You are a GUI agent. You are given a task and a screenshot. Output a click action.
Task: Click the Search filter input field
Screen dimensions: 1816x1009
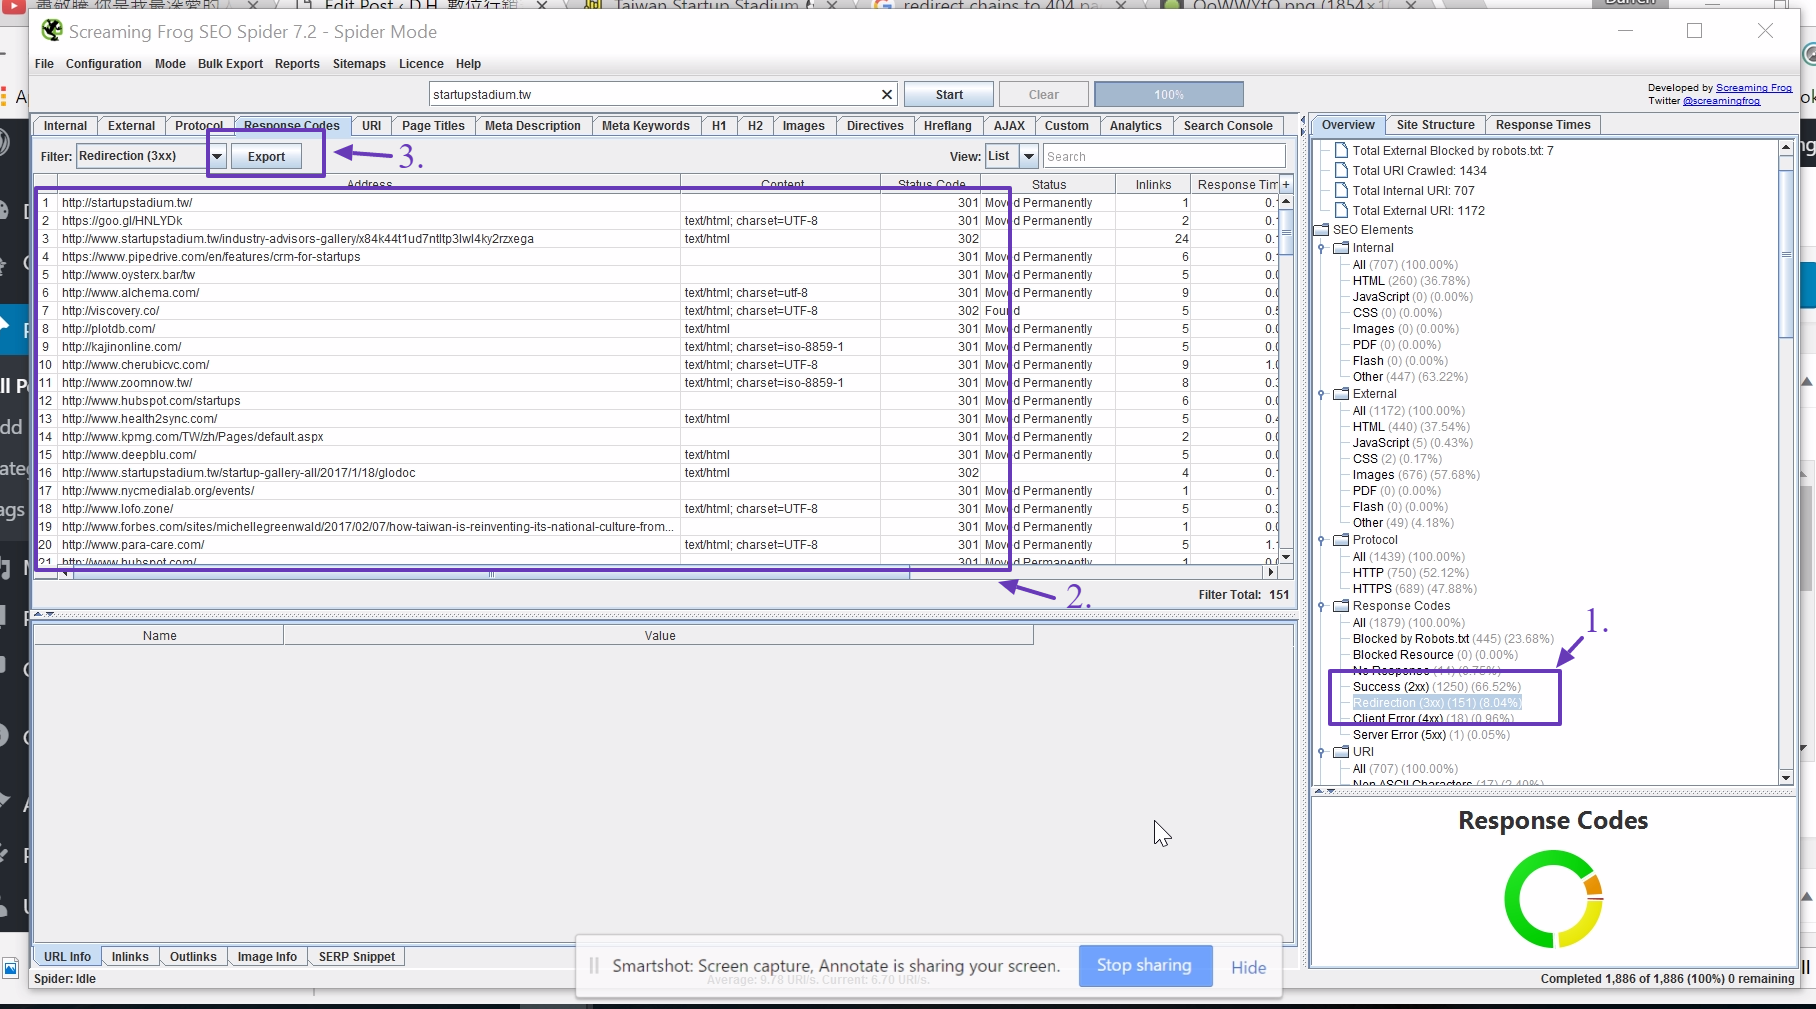(x=1164, y=156)
